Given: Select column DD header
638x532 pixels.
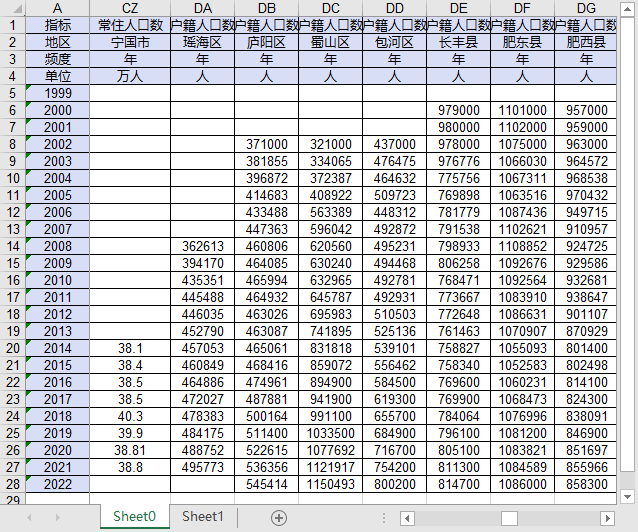Looking at the screenshot, I should pos(394,8).
